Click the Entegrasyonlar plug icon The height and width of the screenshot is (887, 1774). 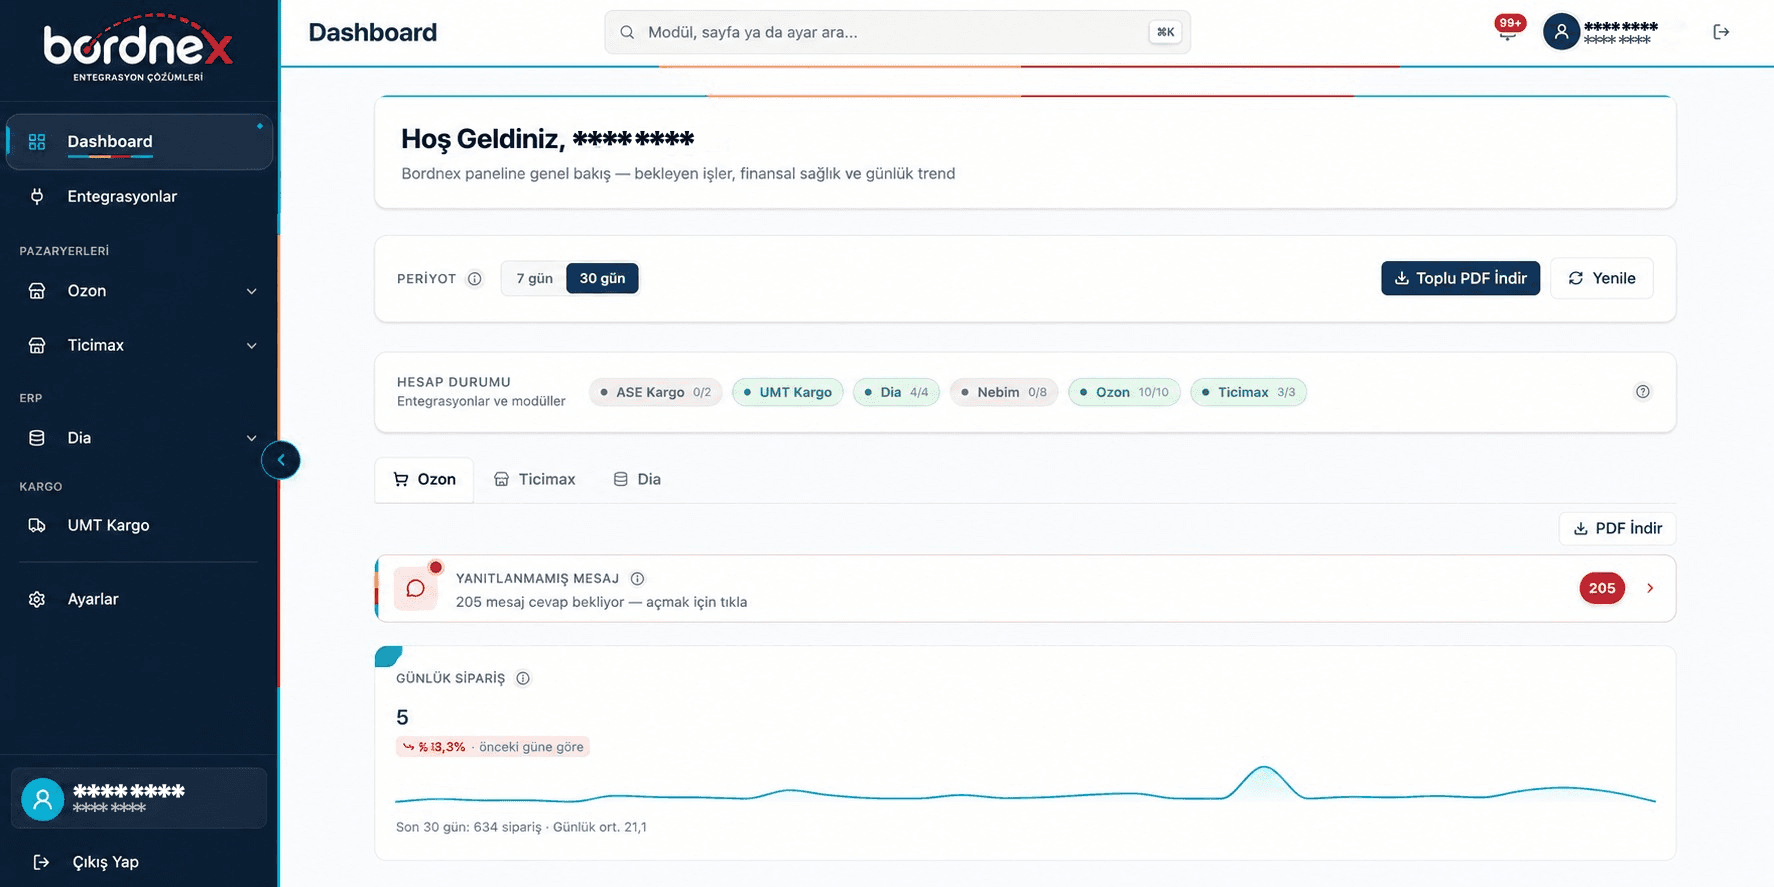point(37,196)
